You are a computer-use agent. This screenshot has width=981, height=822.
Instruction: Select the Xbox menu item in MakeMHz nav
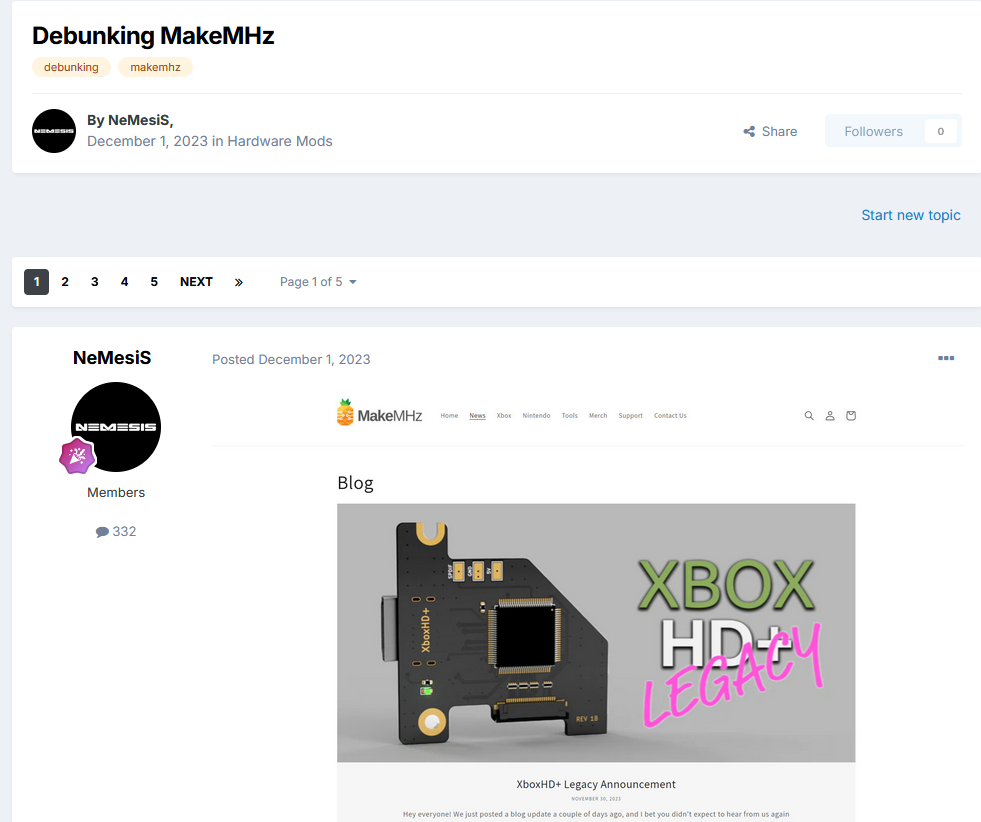click(x=504, y=415)
